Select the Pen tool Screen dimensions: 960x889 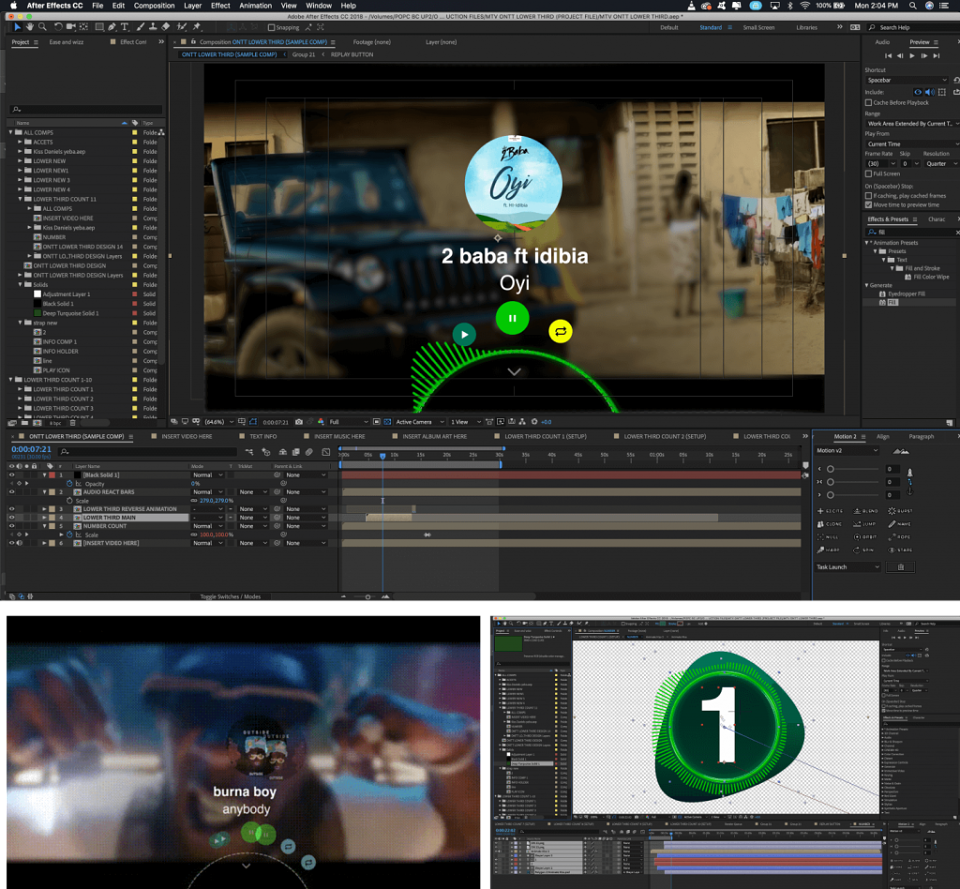point(111,27)
